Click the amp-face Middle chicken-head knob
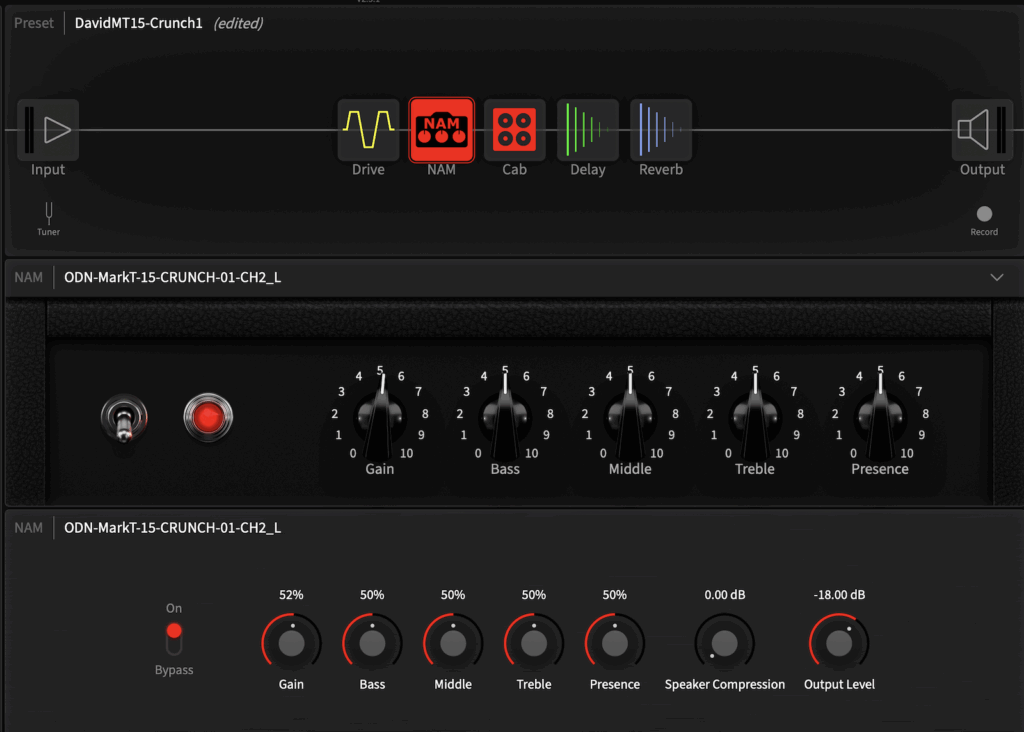Screen dimensions: 1024x732 click(x=630, y=416)
